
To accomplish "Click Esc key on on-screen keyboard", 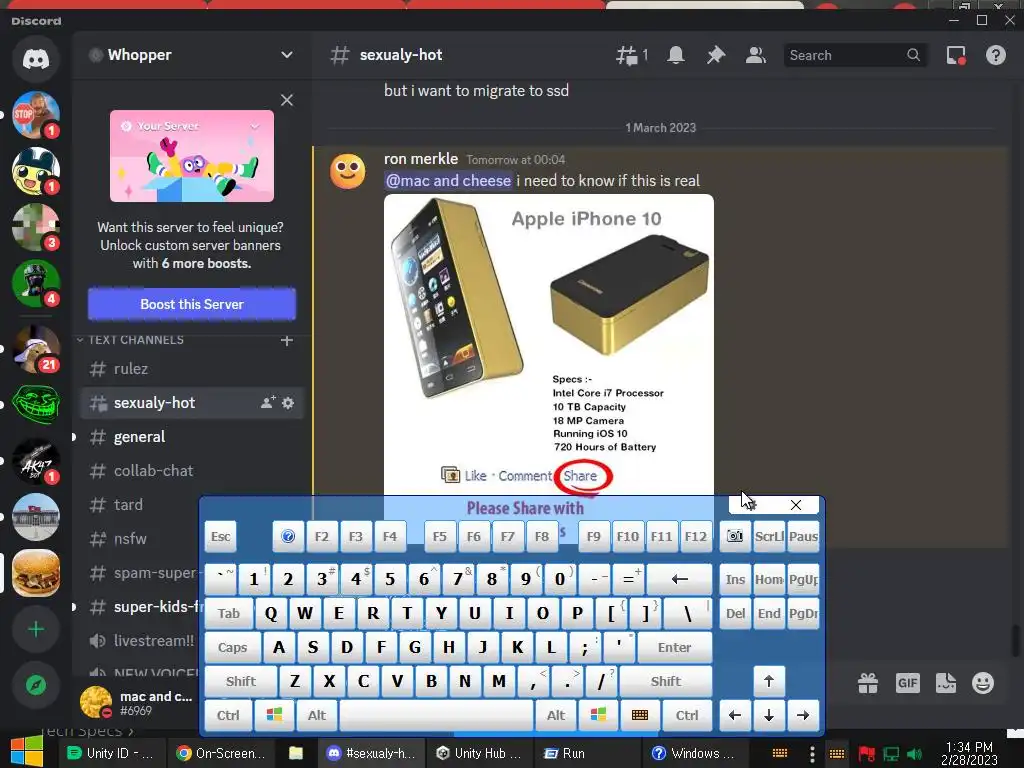I will pyautogui.click(x=221, y=537).
